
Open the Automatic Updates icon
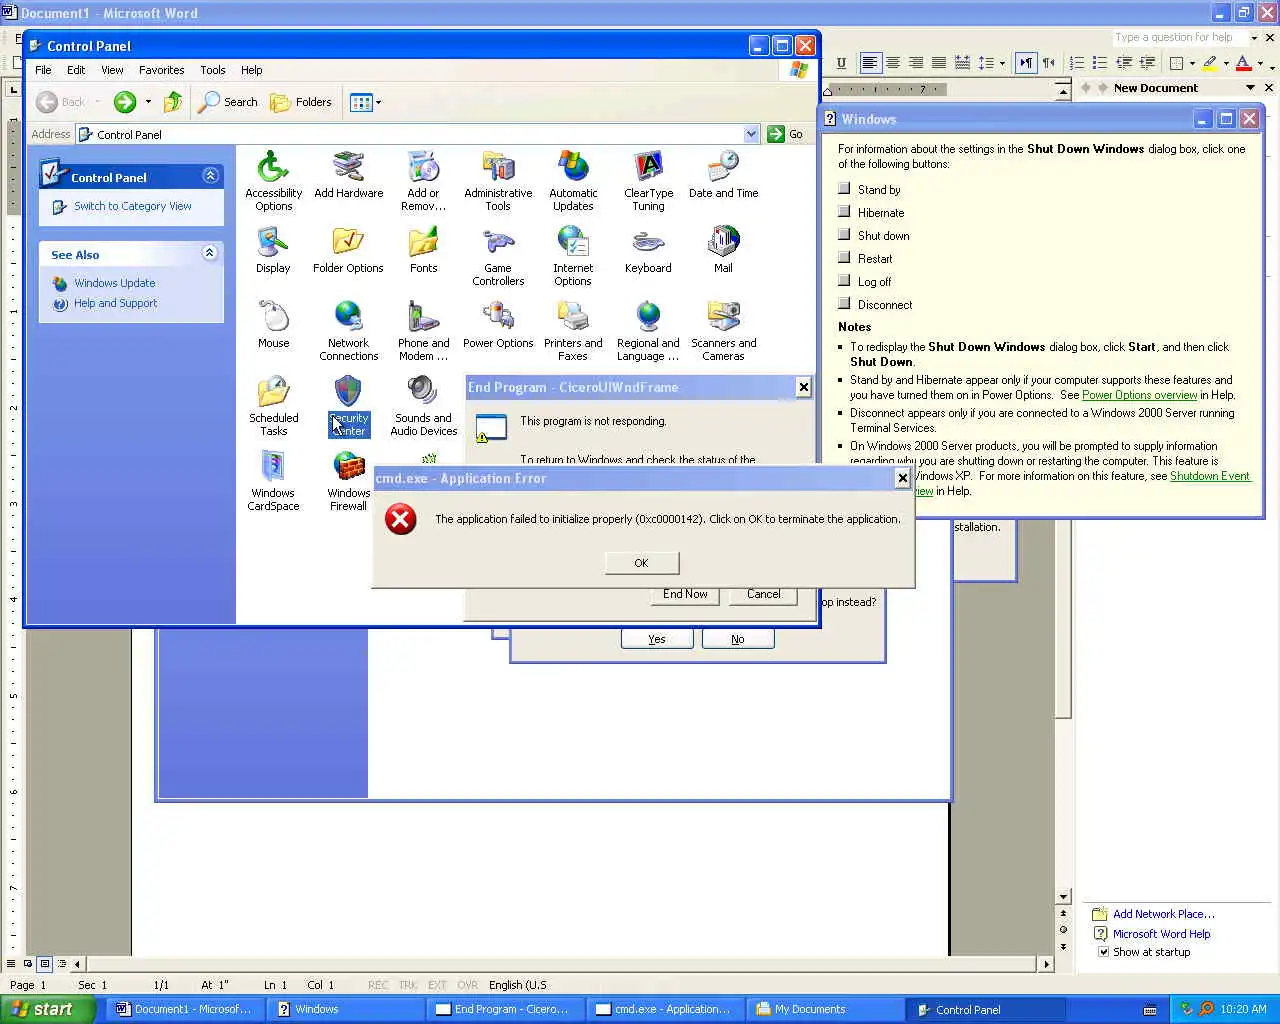(573, 181)
